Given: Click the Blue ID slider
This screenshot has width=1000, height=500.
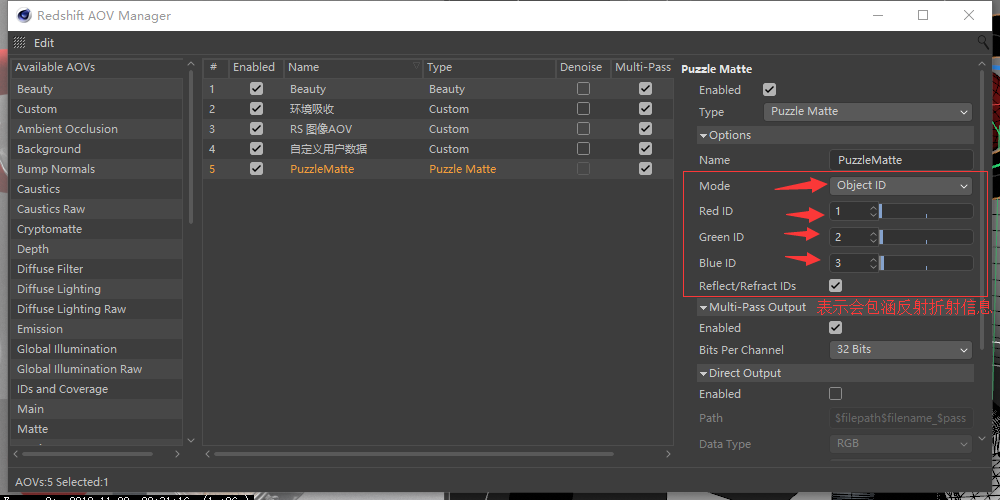Looking at the screenshot, I should pyautogui.click(x=926, y=263).
